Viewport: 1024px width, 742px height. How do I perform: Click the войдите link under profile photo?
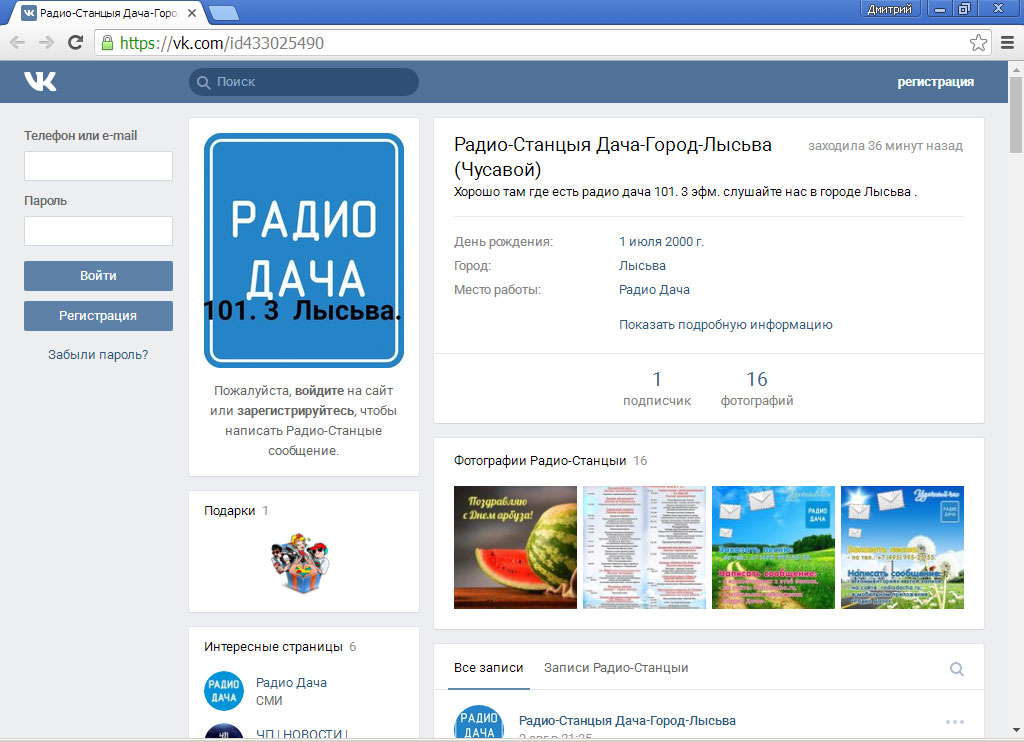tap(319, 391)
